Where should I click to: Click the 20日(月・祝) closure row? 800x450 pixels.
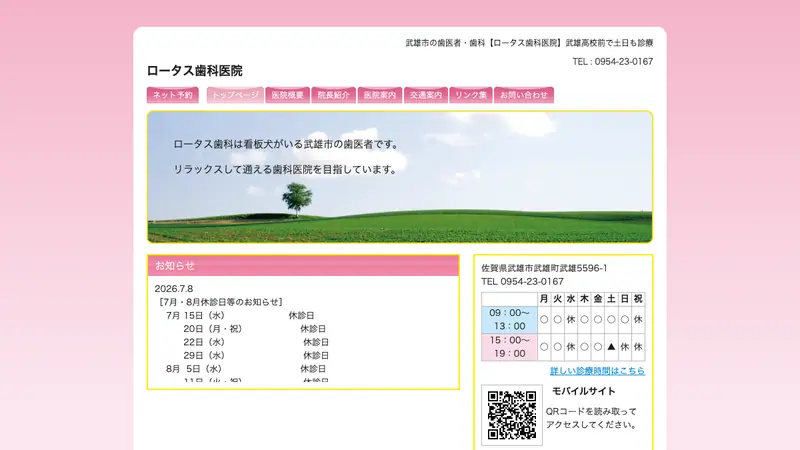click(254, 329)
